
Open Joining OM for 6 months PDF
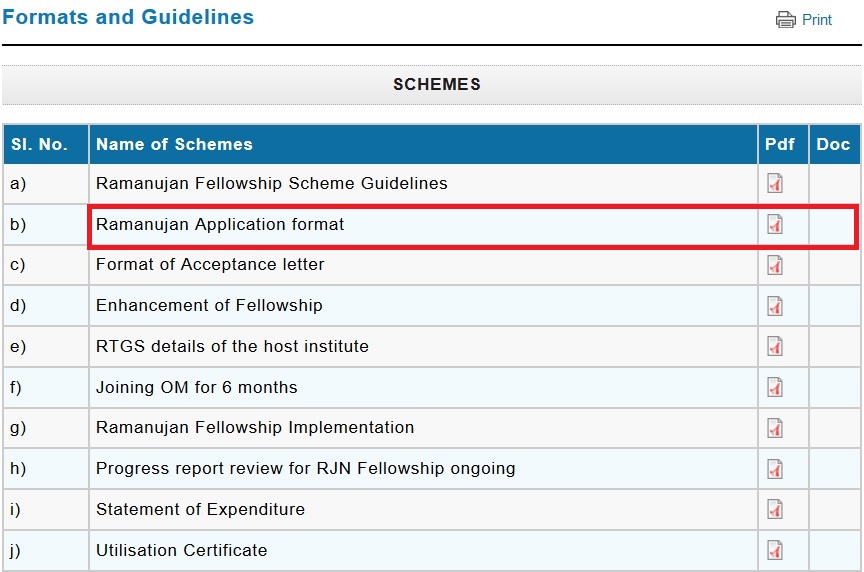click(x=775, y=387)
